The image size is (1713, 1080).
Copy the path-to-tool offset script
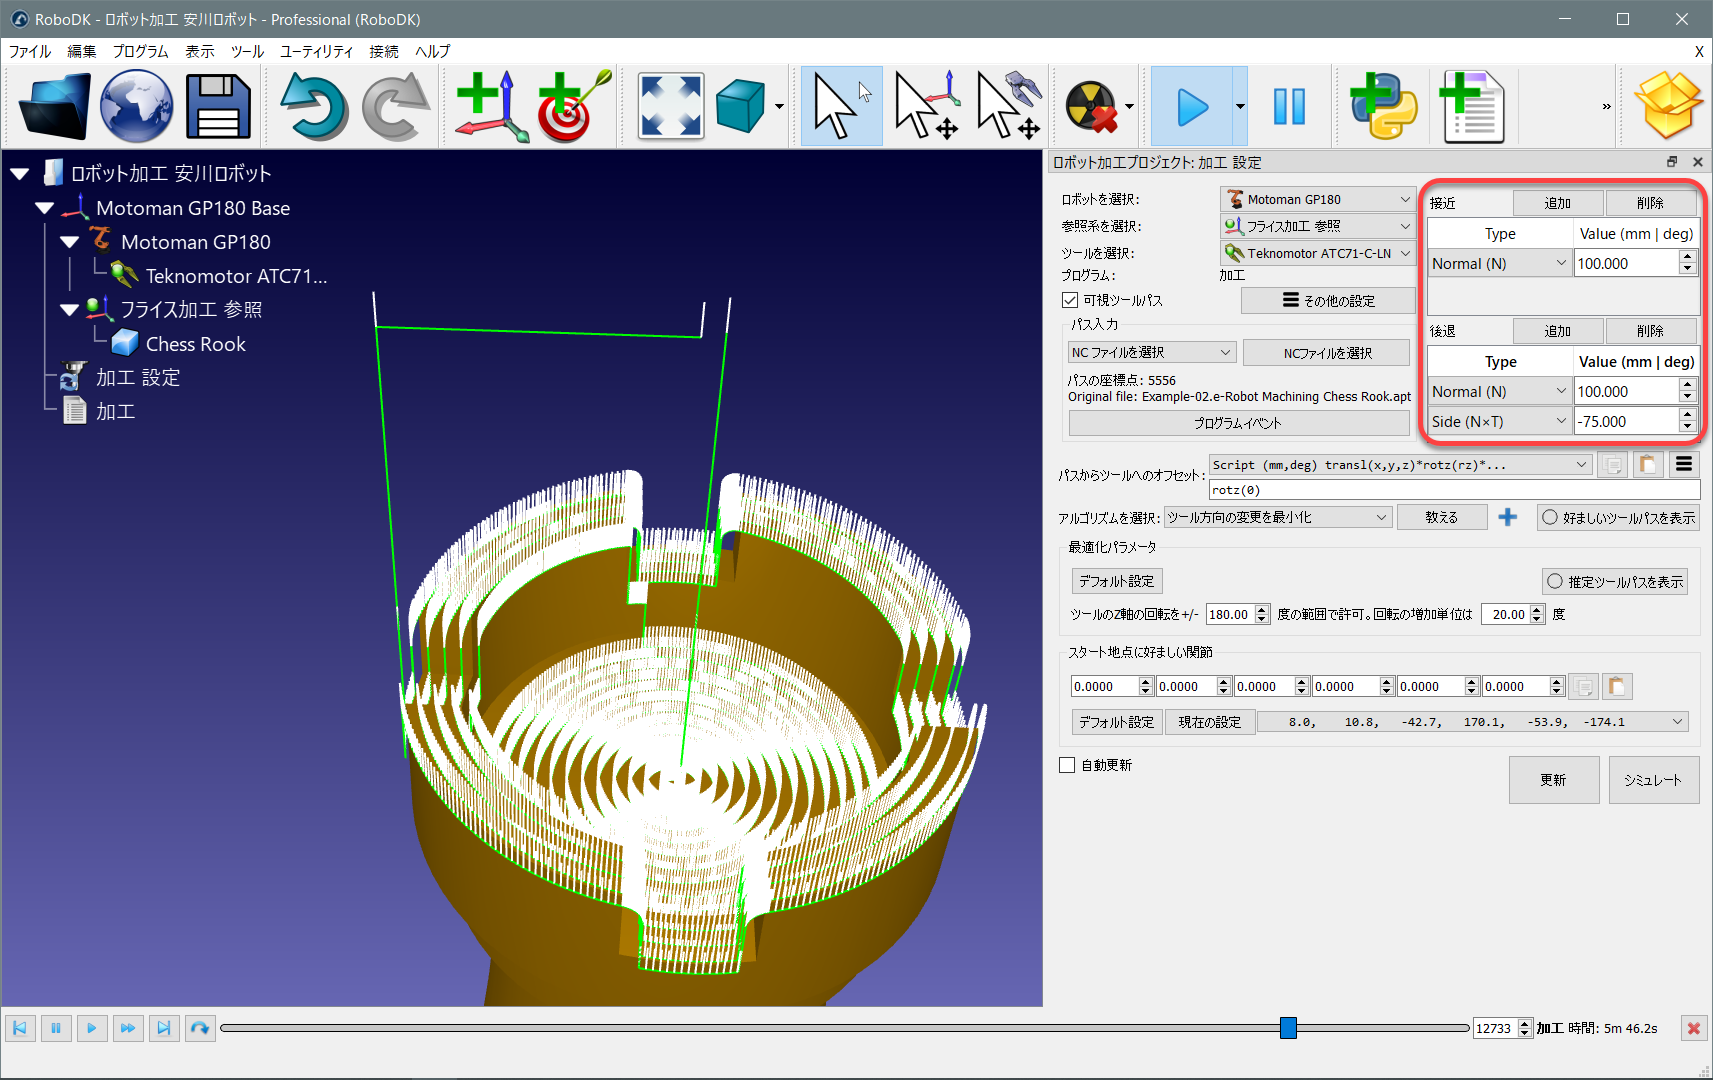point(1612,464)
